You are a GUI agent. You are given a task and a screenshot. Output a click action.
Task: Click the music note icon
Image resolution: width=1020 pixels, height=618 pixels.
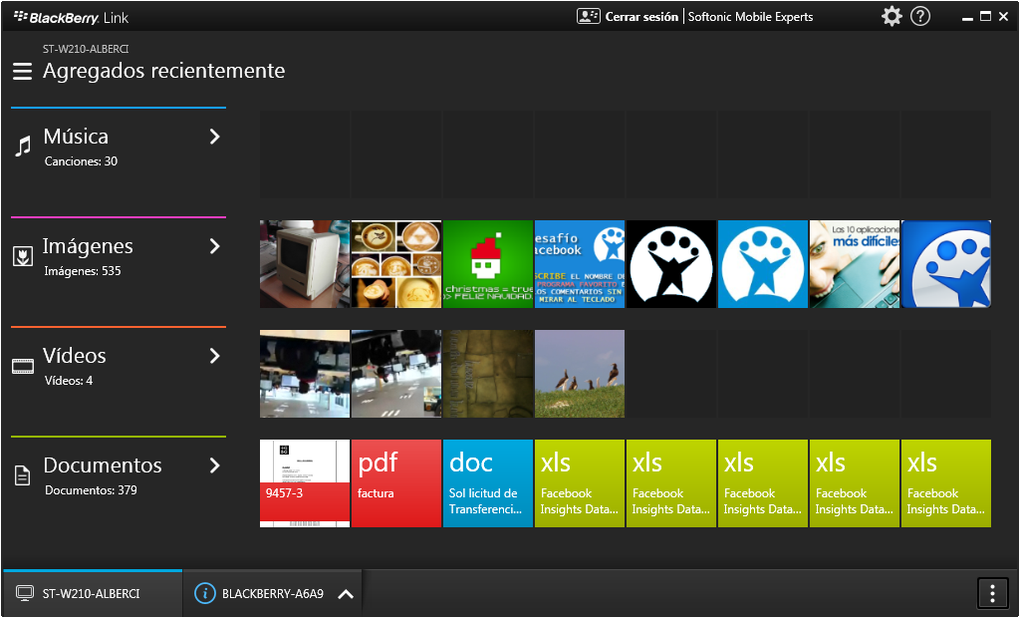(x=23, y=146)
